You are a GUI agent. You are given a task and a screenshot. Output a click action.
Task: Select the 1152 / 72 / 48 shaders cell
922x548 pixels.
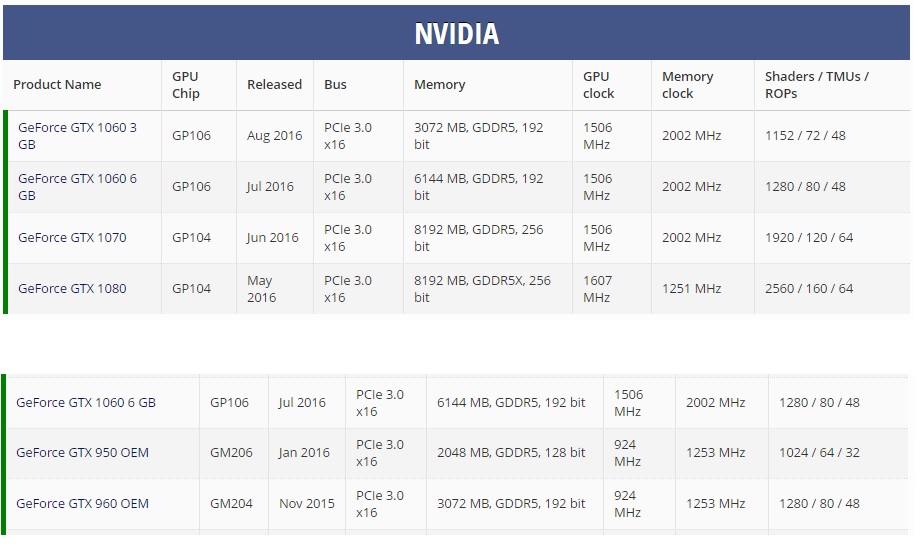tap(805, 136)
